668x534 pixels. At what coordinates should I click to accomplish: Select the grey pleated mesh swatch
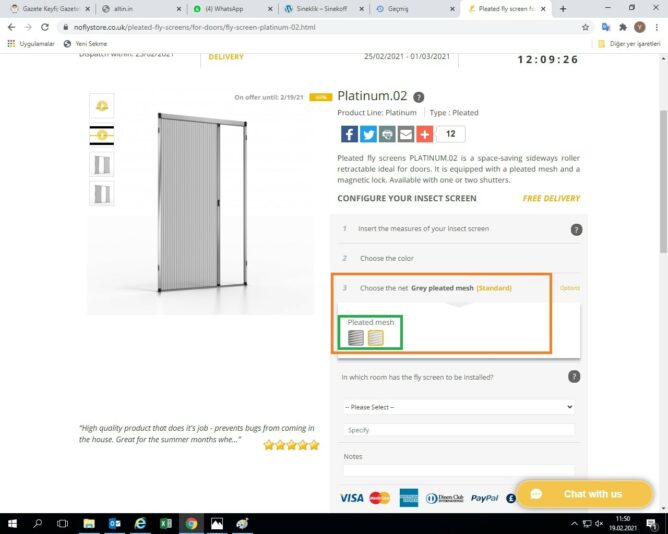pos(356,338)
